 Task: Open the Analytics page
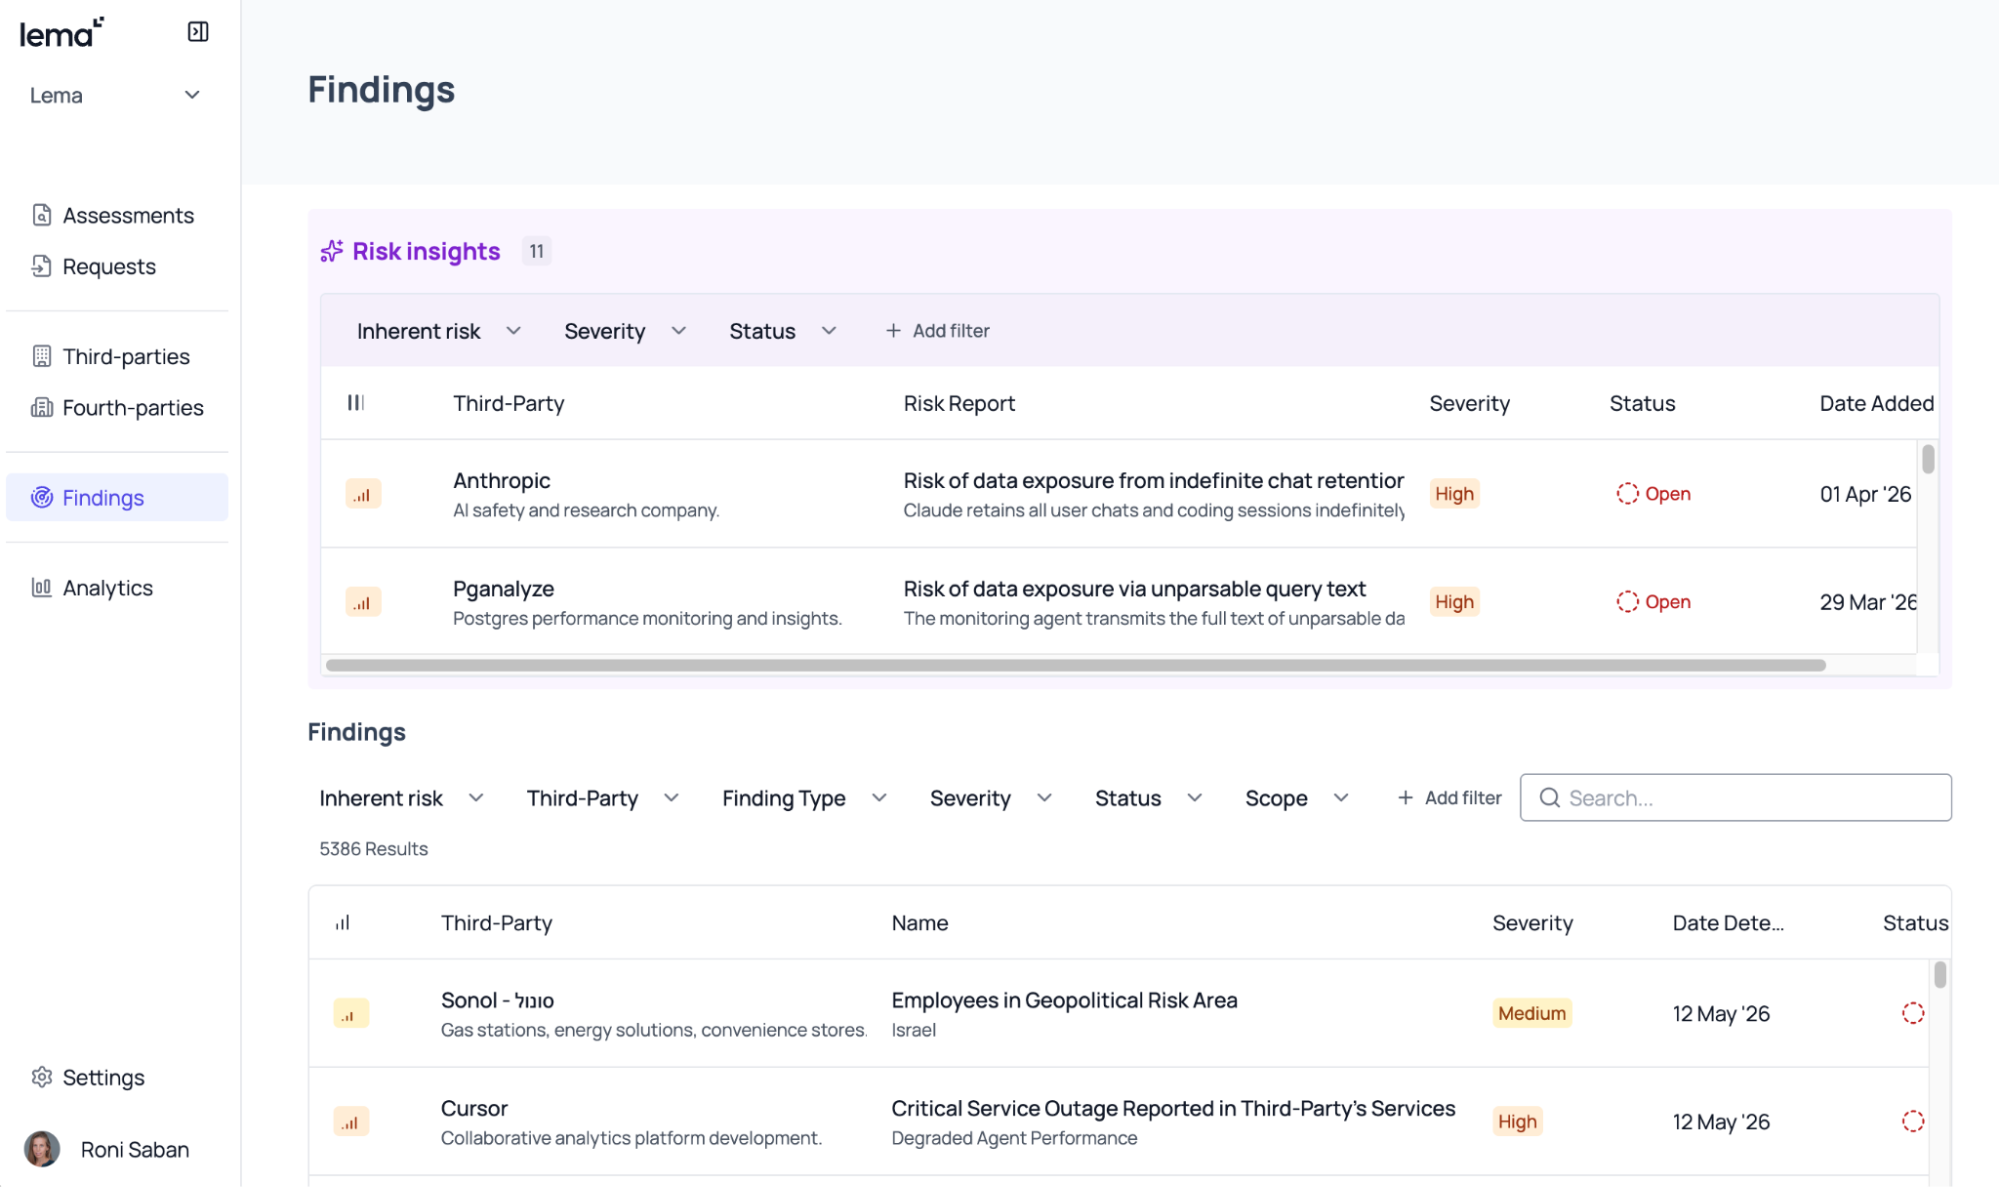pyautogui.click(x=117, y=587)
